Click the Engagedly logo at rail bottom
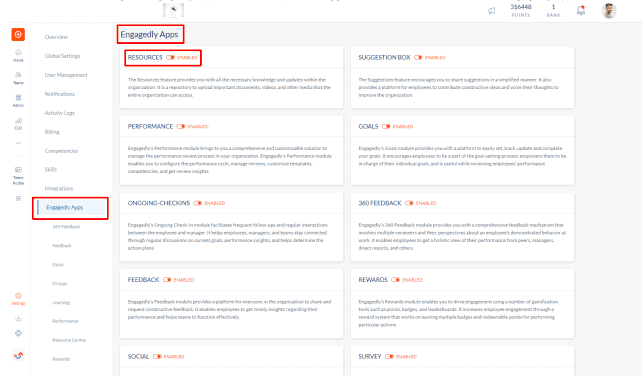This screenshot has width=642, height=381. pos(18,355)
